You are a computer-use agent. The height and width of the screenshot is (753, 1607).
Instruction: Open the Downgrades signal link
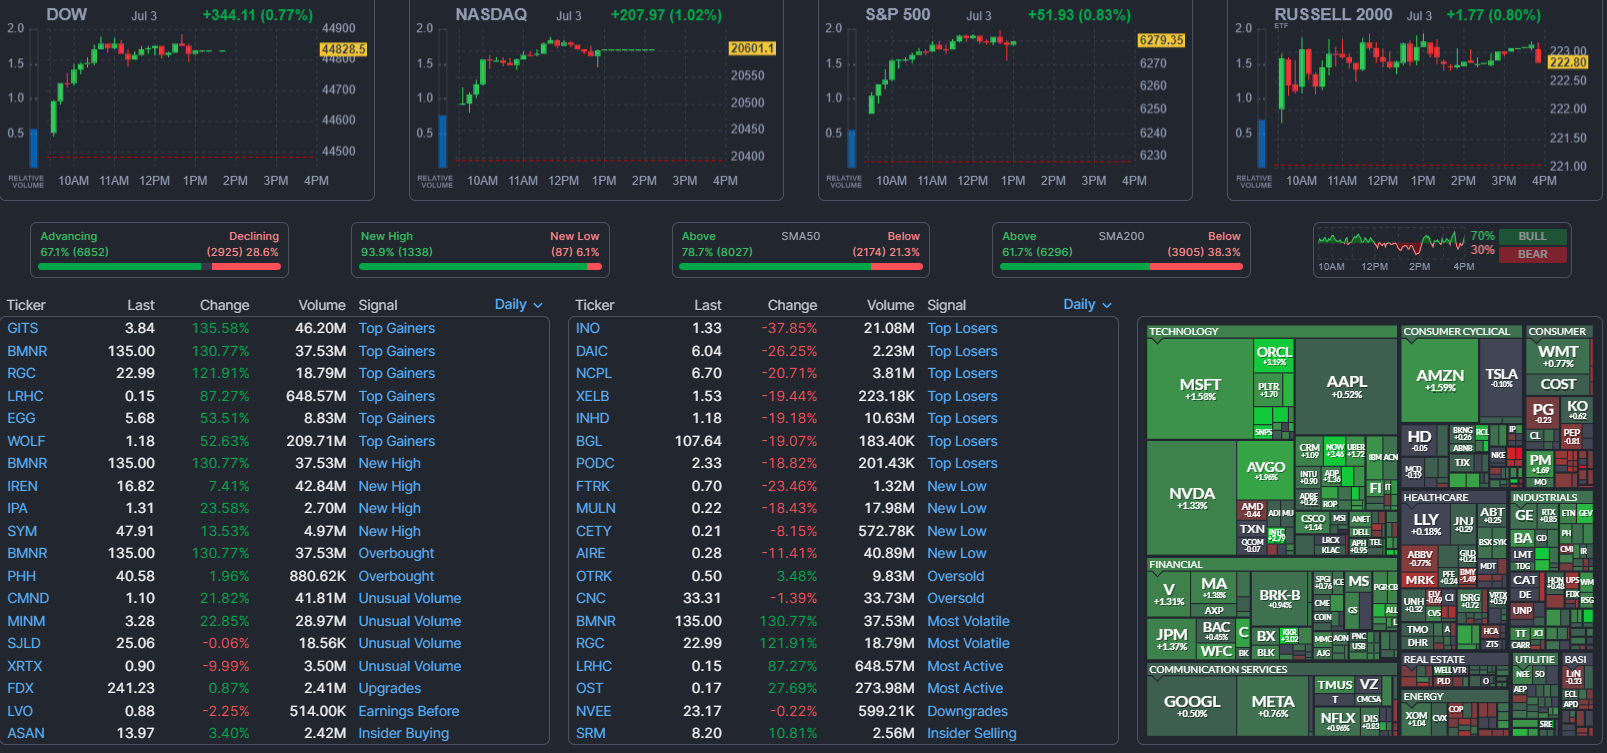[x=967, y=711]
